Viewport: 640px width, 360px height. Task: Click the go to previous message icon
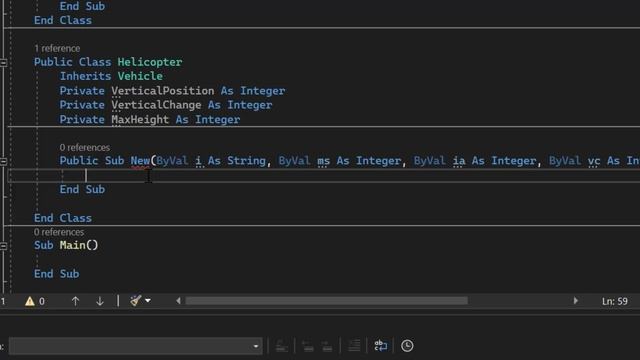(308, 346)
